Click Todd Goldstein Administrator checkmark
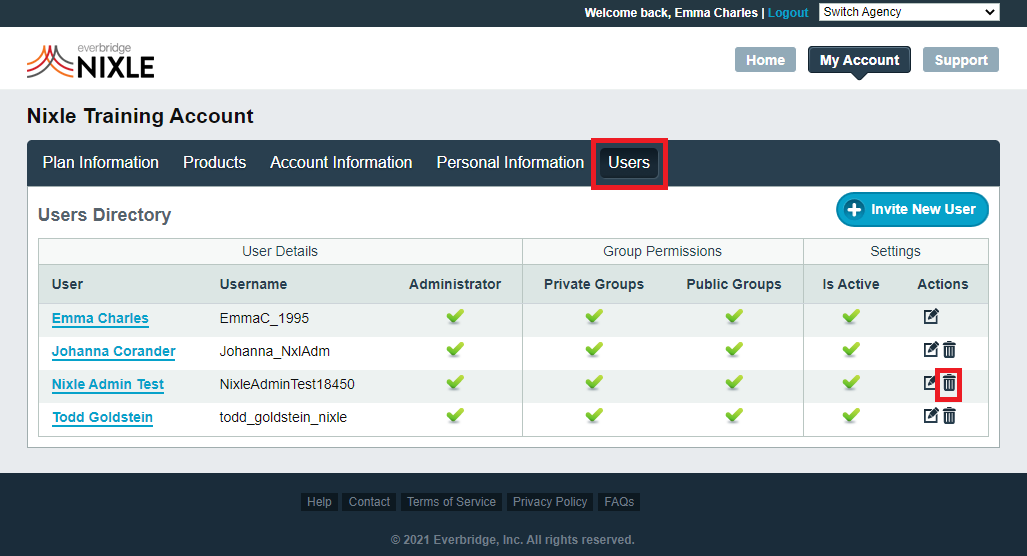This screenshot has height=556, width=1027. 455,416
